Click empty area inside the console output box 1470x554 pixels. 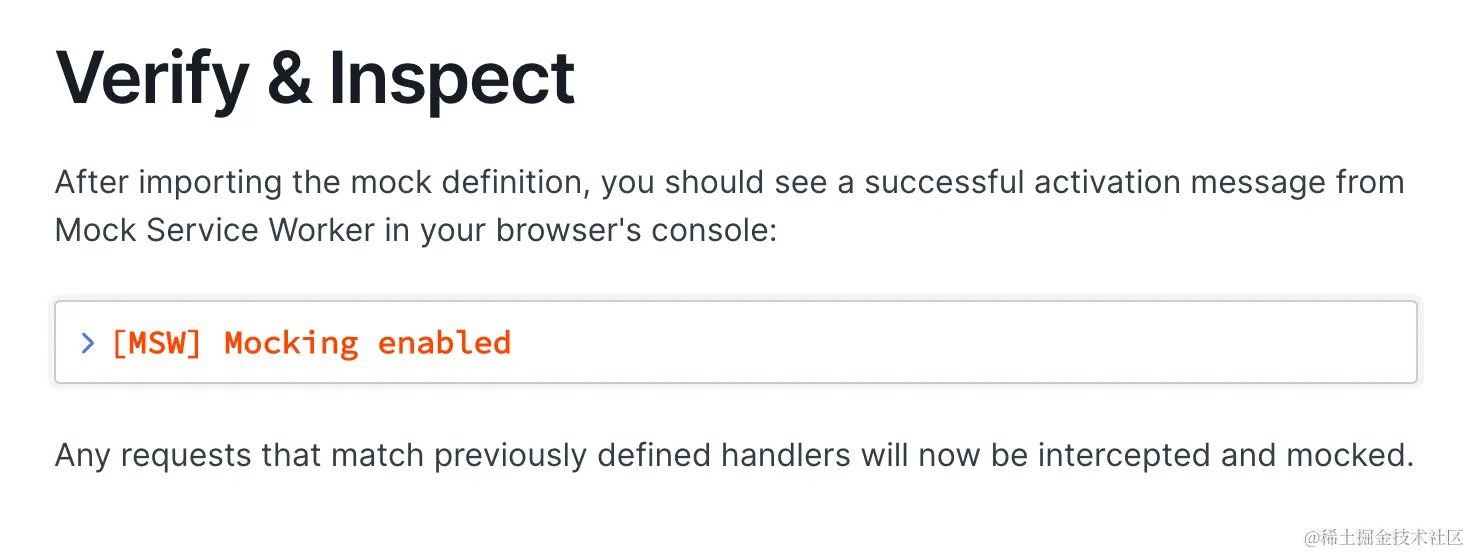[950, 343]
